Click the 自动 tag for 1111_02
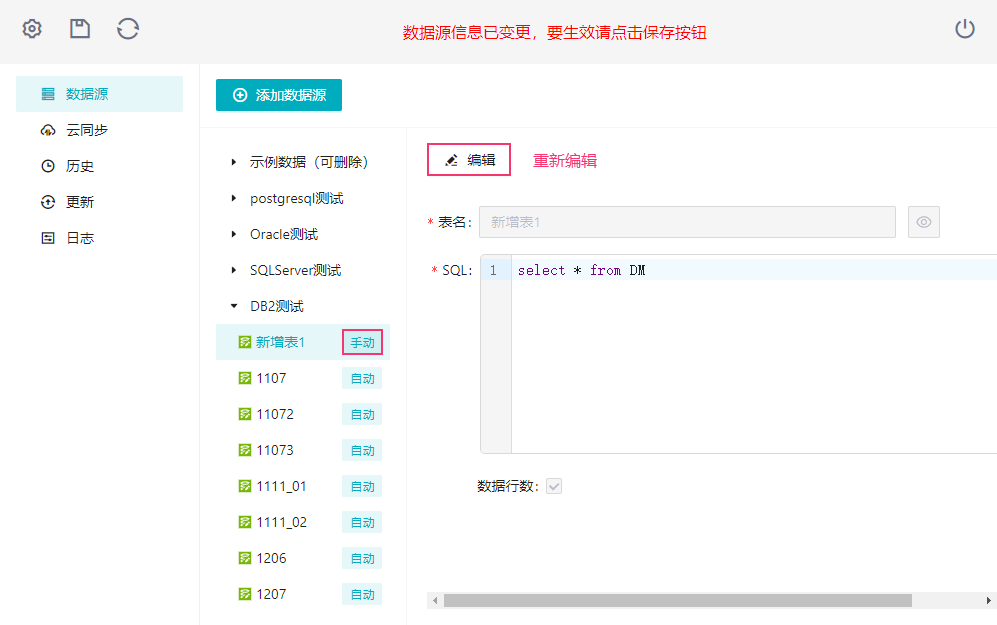The image size is (997, 625). [362, 522]
